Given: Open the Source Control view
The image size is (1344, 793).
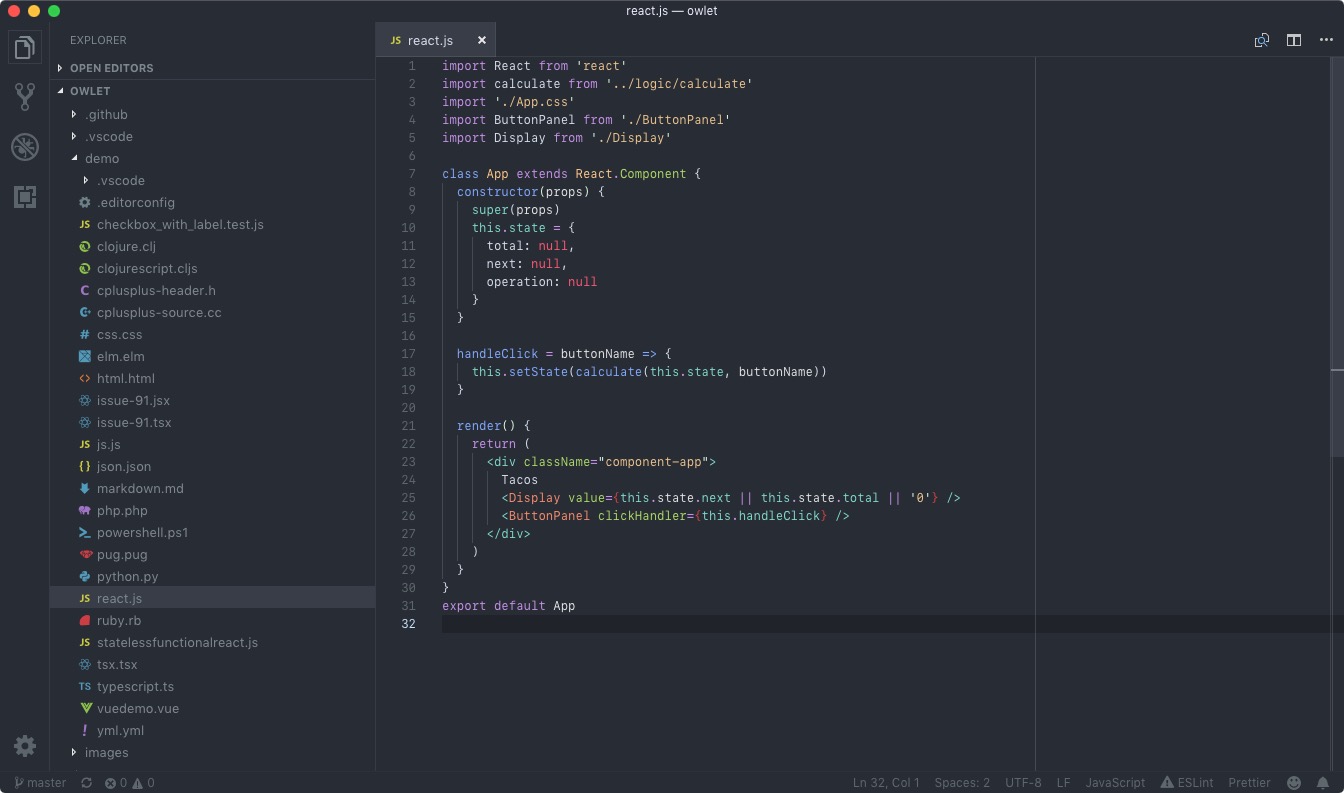Looking at the screenshot, I should pos(25,96).
